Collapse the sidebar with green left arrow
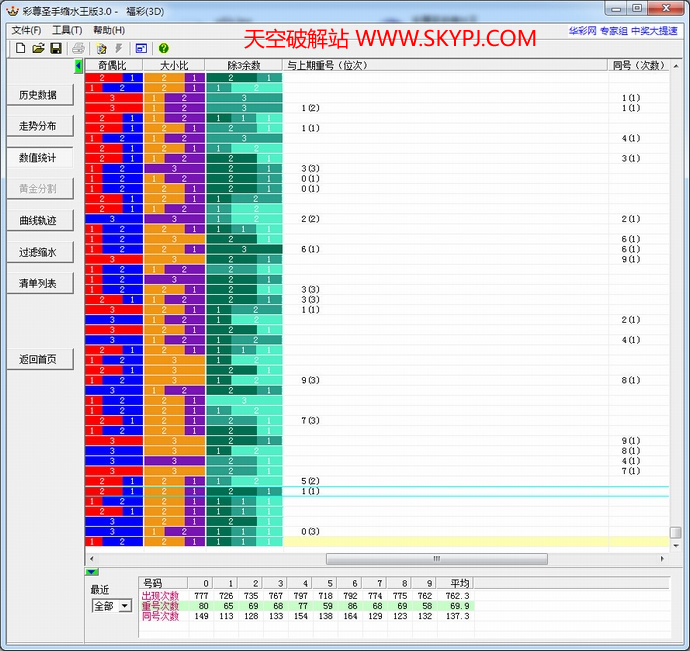The height and width of the screenshot is (651, 690). click(79, 65)
